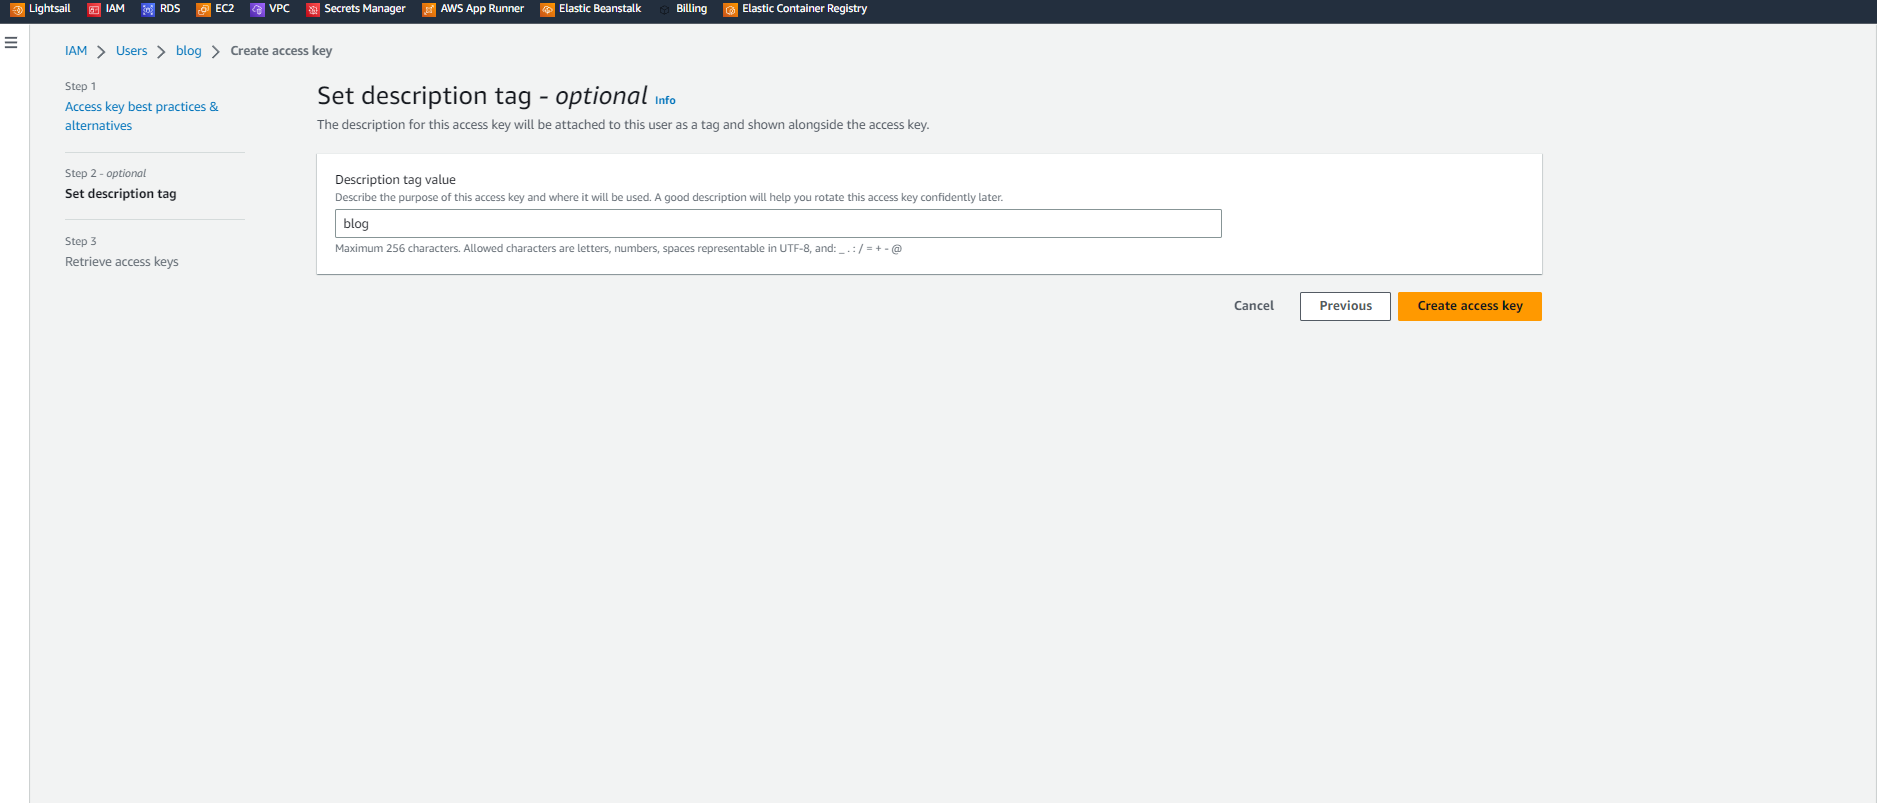Open the Elastic Container Registry icon shortcut

pyautogui.click(x=730, y=9)
